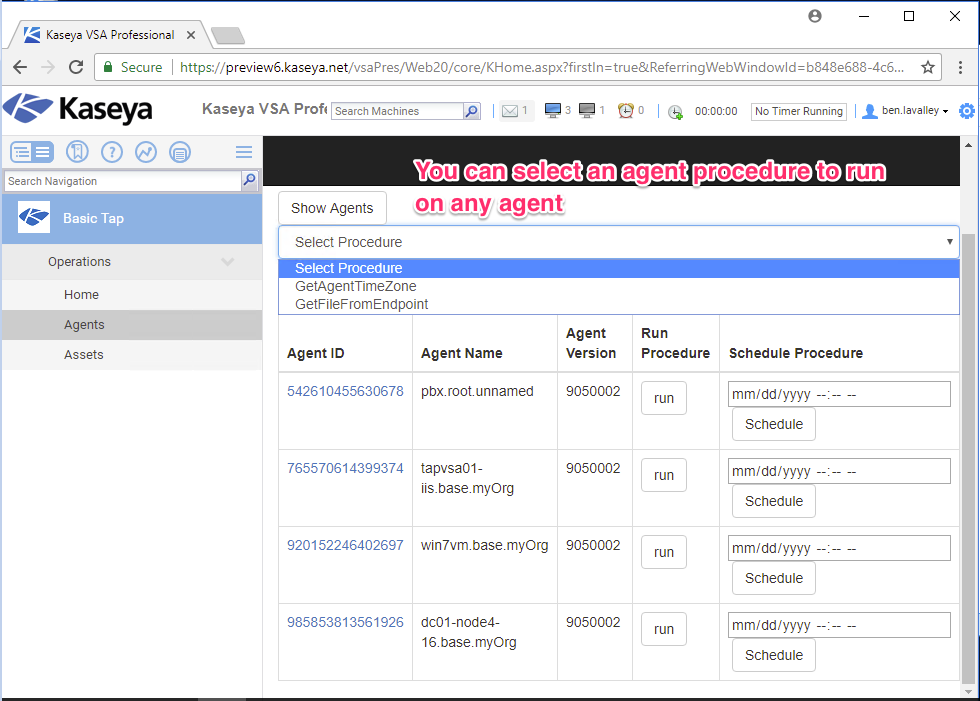Open the help question mark icon
This screenshot has height=701, width=980.
pos(112,152)
